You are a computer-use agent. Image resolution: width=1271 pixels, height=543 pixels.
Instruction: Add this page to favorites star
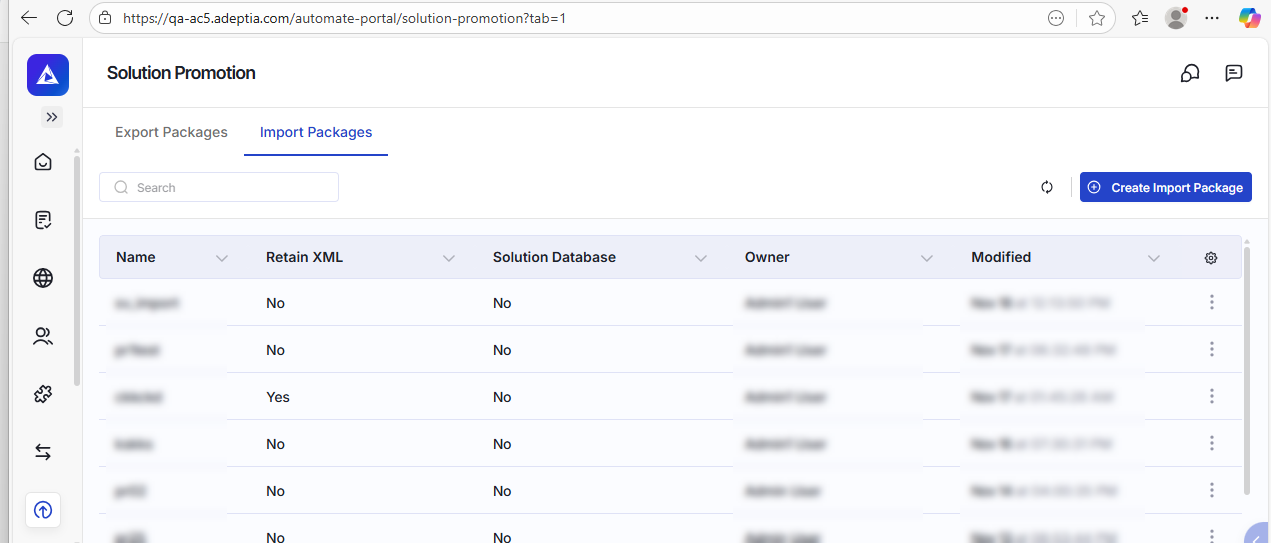[x=1097, y=18]
